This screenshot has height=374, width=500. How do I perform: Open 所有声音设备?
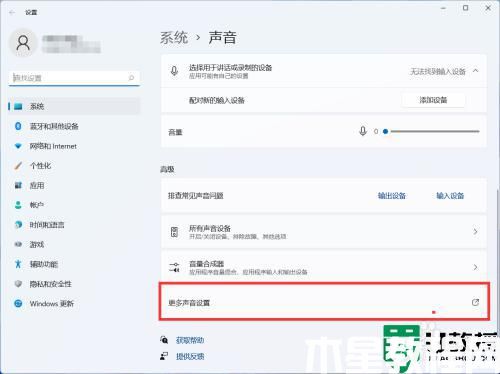pyautogui.click(x=324, y=232)
